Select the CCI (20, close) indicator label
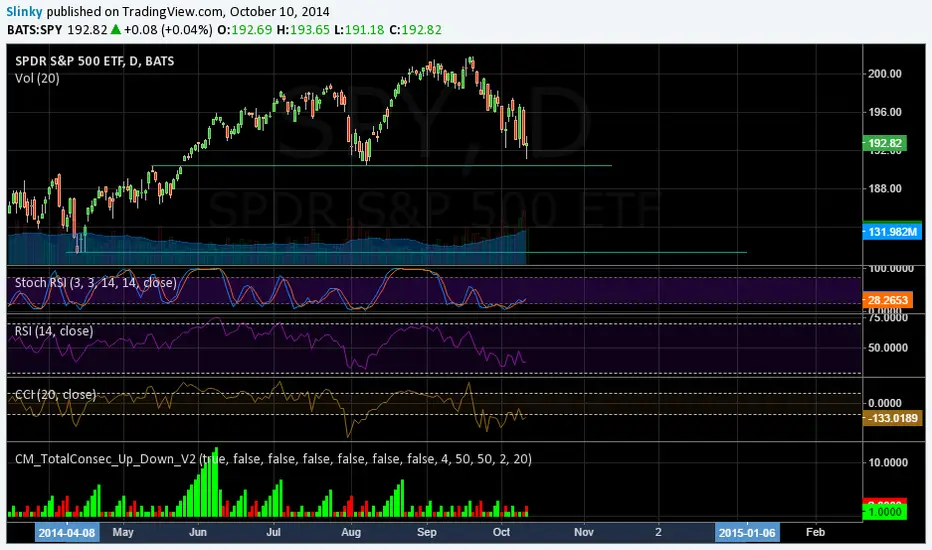Screen dimensions: 932x550 click(55, 394)
